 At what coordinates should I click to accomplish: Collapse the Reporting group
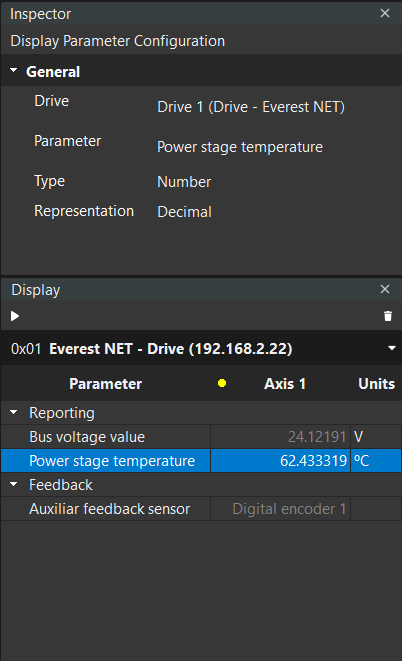coord(14,412)
